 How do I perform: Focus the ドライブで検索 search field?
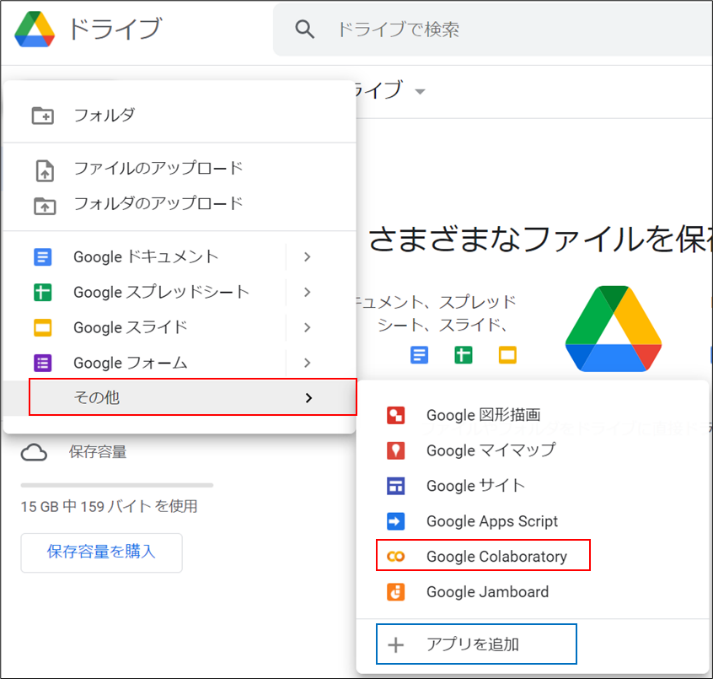click(x=493, y=30)
